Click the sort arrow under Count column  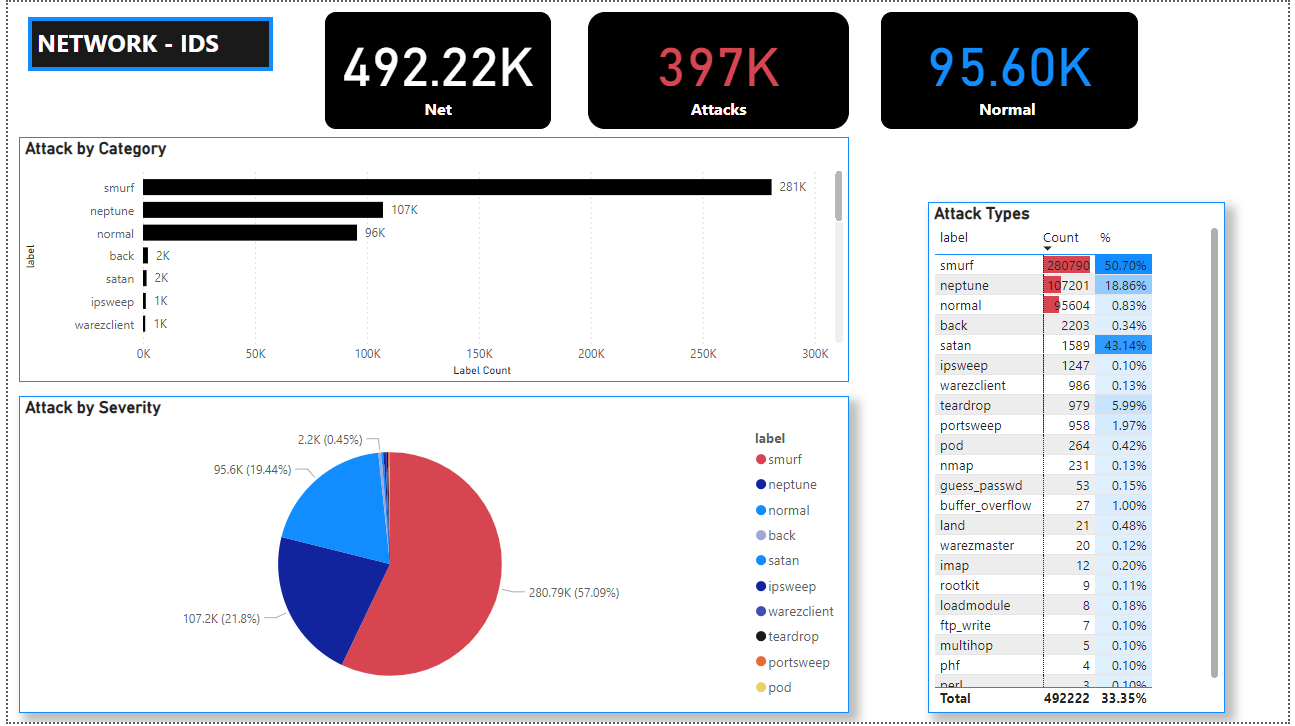(1047, 249)
